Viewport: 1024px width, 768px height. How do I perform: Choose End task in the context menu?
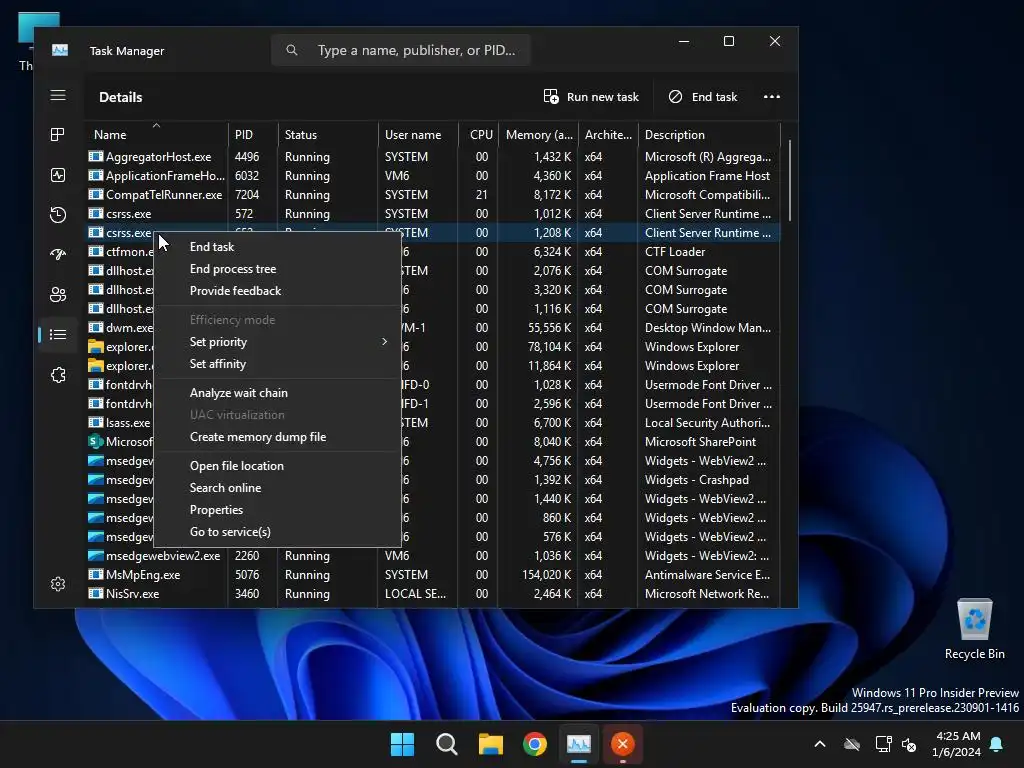(278, 247)
